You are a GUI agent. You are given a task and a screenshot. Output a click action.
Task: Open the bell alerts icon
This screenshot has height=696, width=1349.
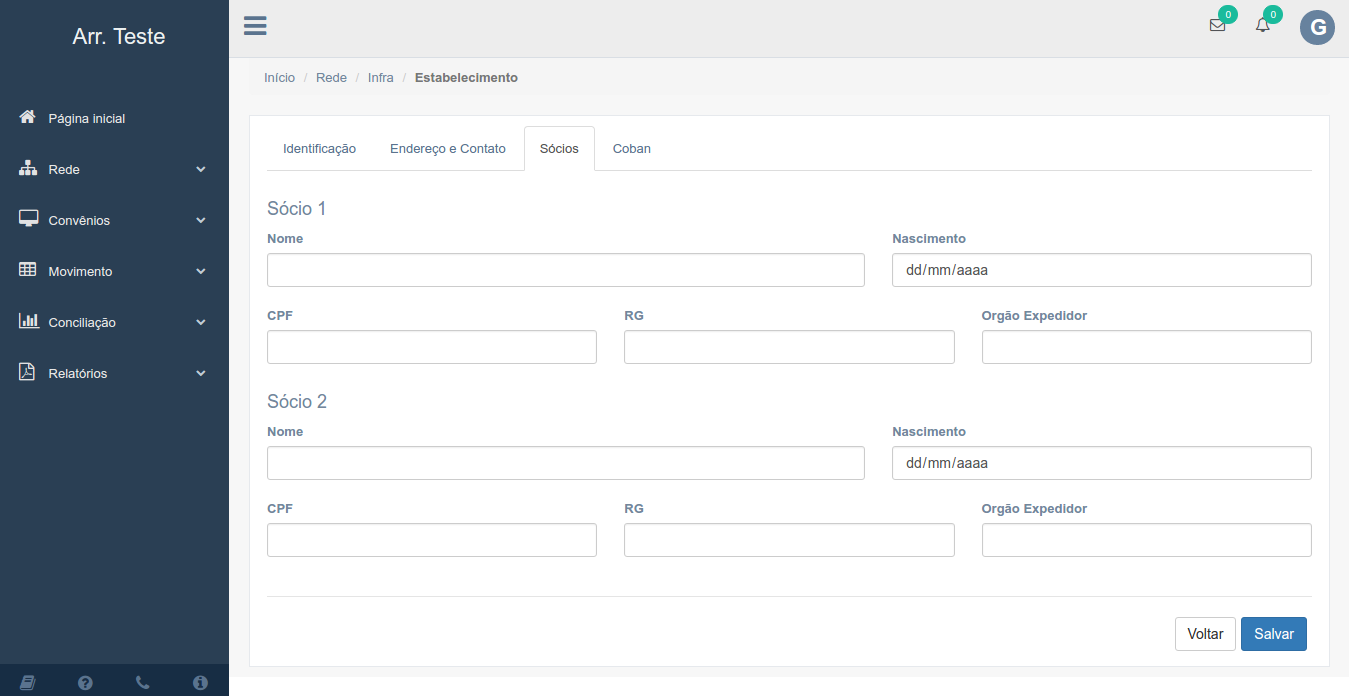(1263, 26)
